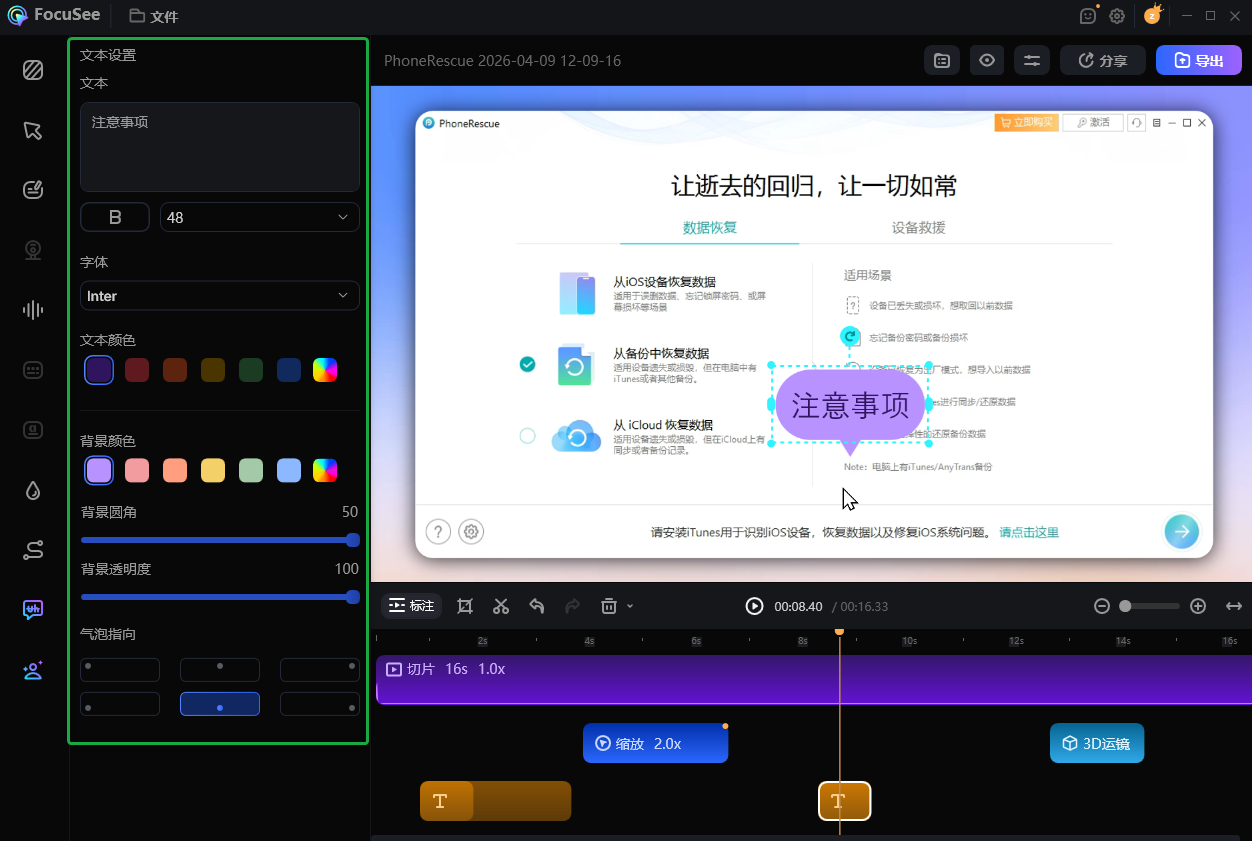Select the dark green text color
Image resolution: width=1252 pixels, height=841 pixels.
click(251, 370)
